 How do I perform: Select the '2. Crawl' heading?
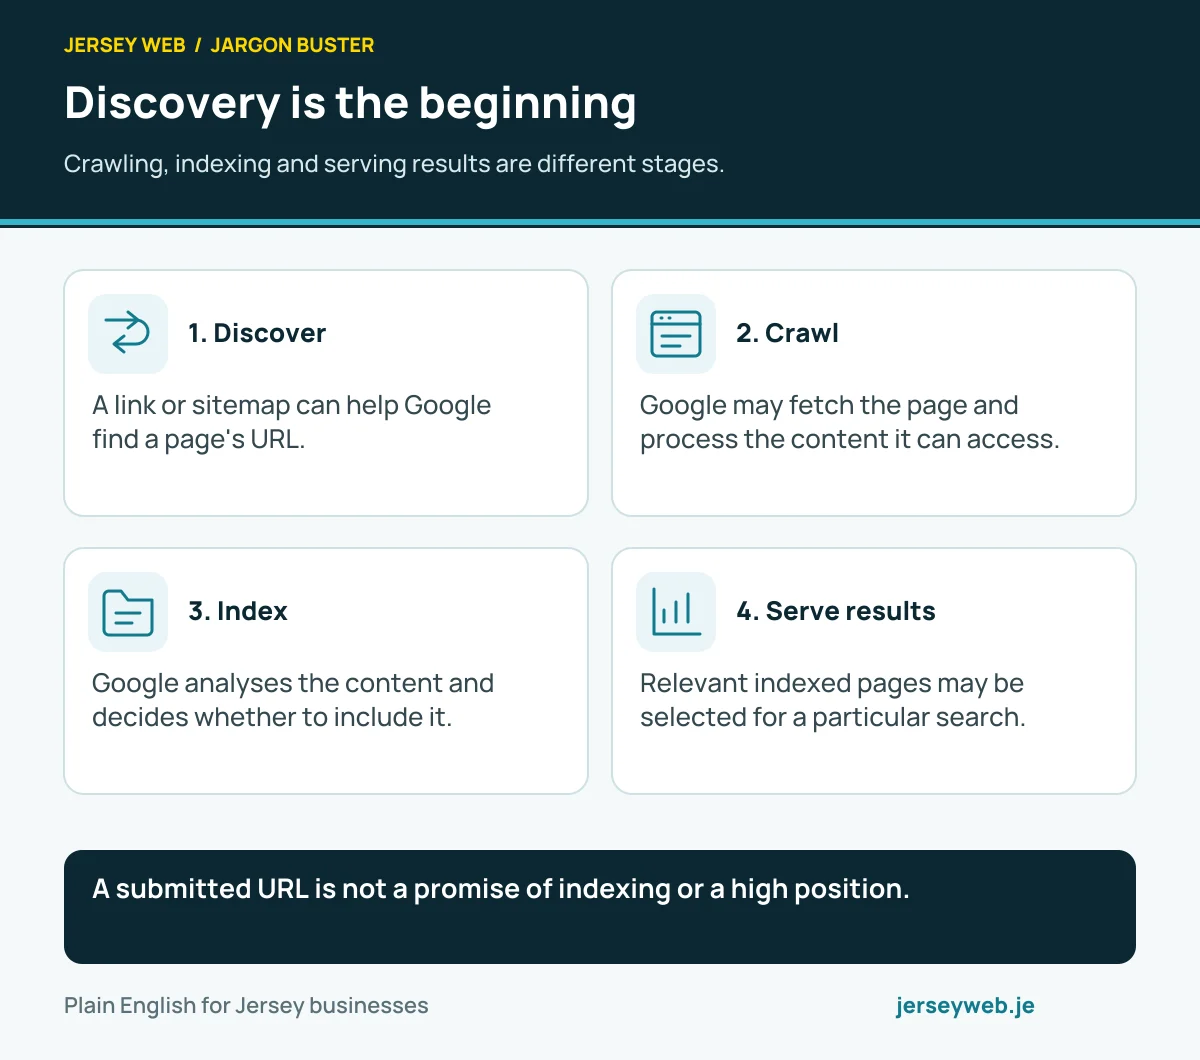pyautogui.click(x=787, y=333)
